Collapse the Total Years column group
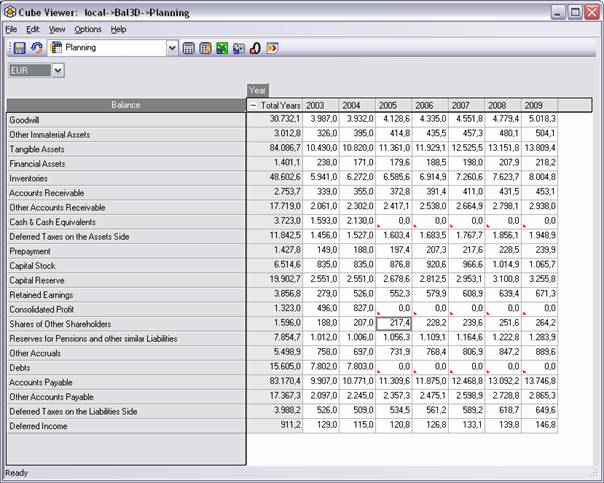This screenshot has width=604, height=483. pyautogui.click(x=253, y=105)
